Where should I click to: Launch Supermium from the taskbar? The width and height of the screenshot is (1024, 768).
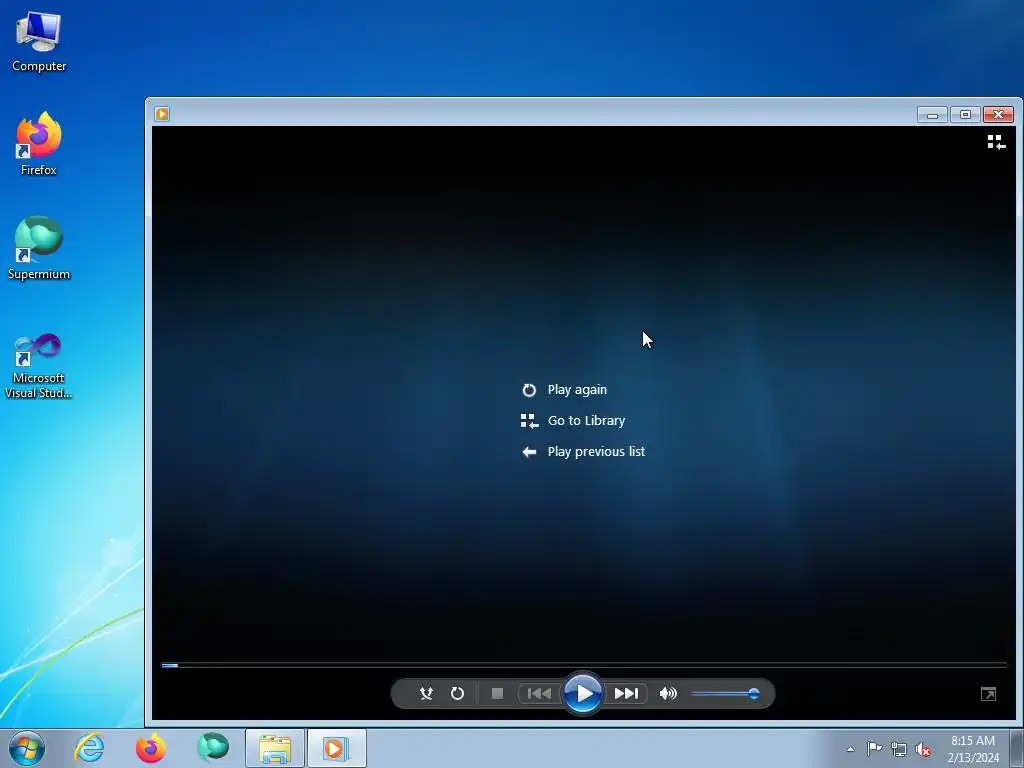pos(213,748)
